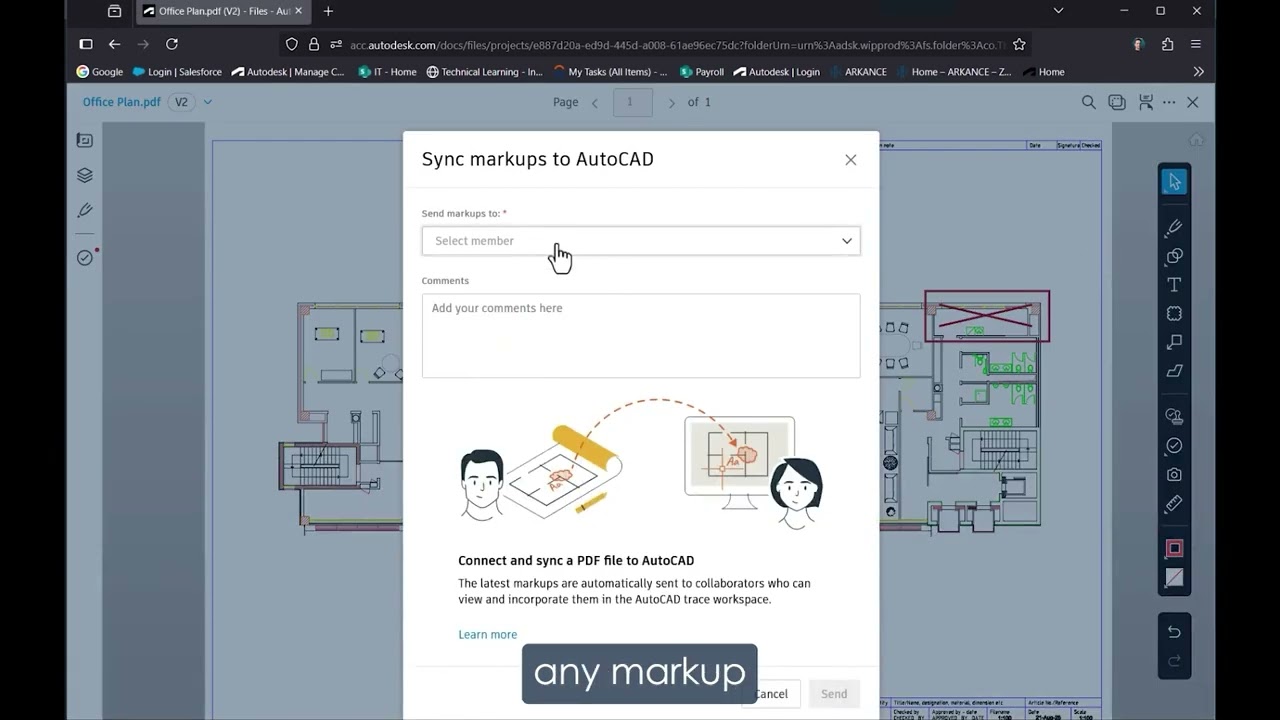Open the stroke color swatch
Screen dimensions: 1280x720
[x=1174, y=548]
